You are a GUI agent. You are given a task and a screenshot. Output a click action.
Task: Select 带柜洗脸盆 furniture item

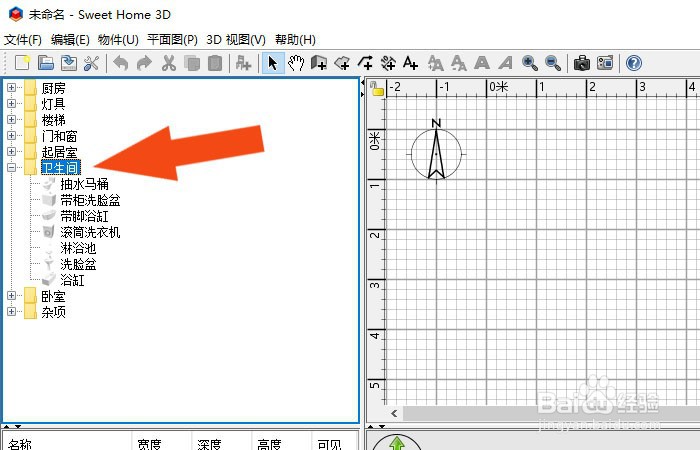tap(90, 200)
